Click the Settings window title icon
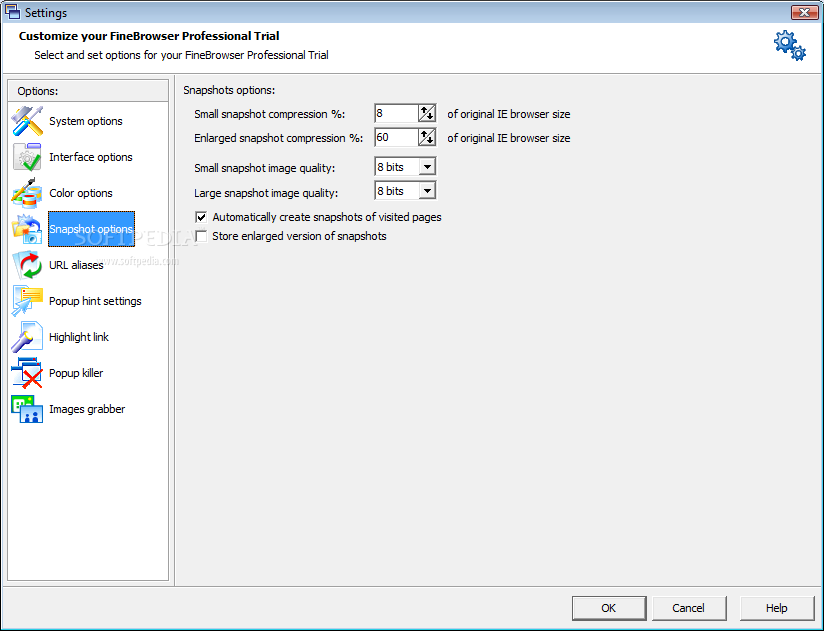This screenshot has height=631, width=824. tap(12, 12)
